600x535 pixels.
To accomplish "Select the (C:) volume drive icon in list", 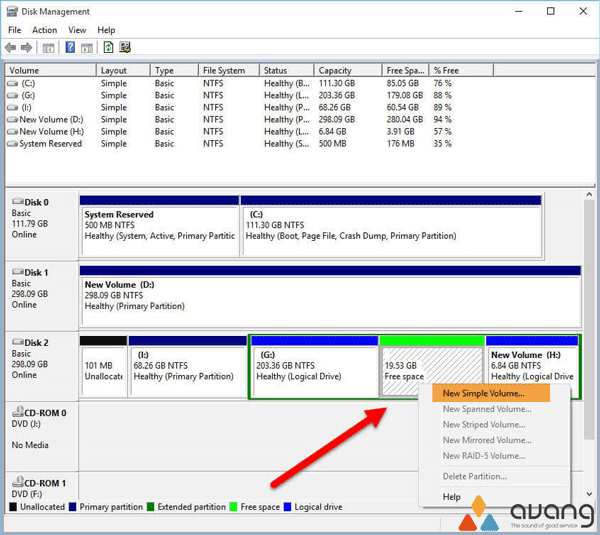I will [x=12, y=83].
